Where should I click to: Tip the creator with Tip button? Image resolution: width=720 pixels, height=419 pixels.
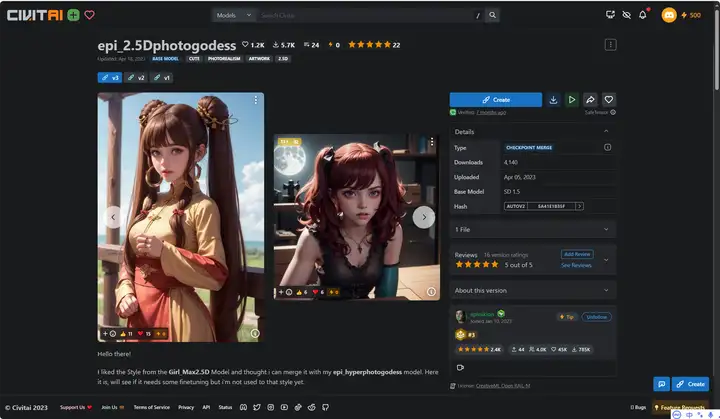click(x=567, y=317)
